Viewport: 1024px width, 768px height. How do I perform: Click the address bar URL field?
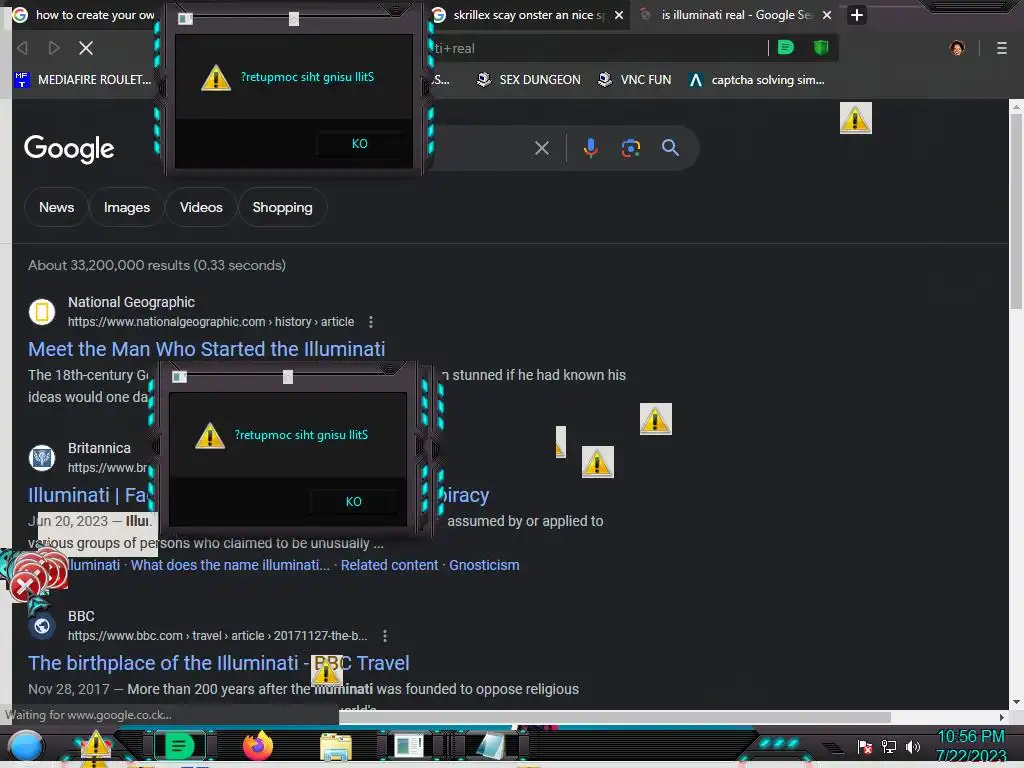(598, 48)
